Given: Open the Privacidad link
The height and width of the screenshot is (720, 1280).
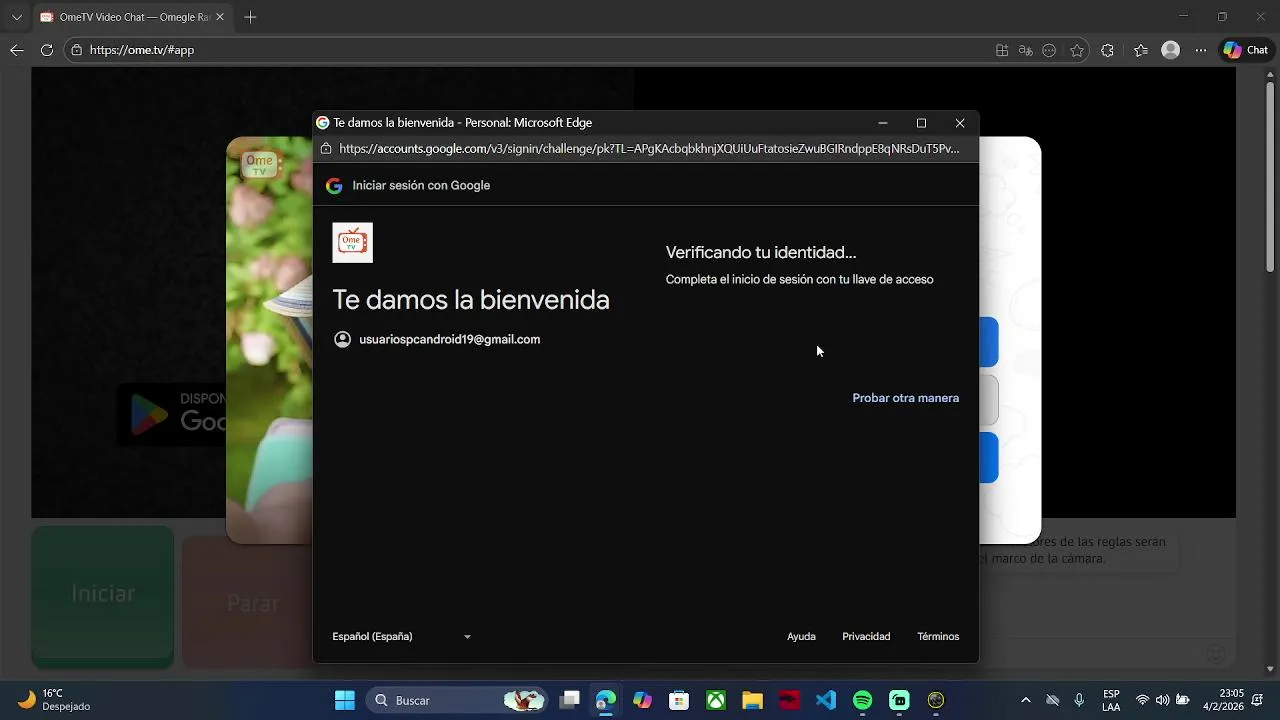Looking at the screenshot, I should coord(866,637).
